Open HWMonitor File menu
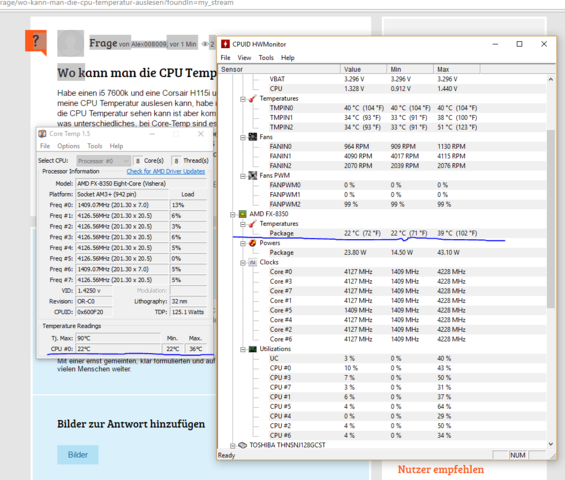 click(x=225, y=58)
